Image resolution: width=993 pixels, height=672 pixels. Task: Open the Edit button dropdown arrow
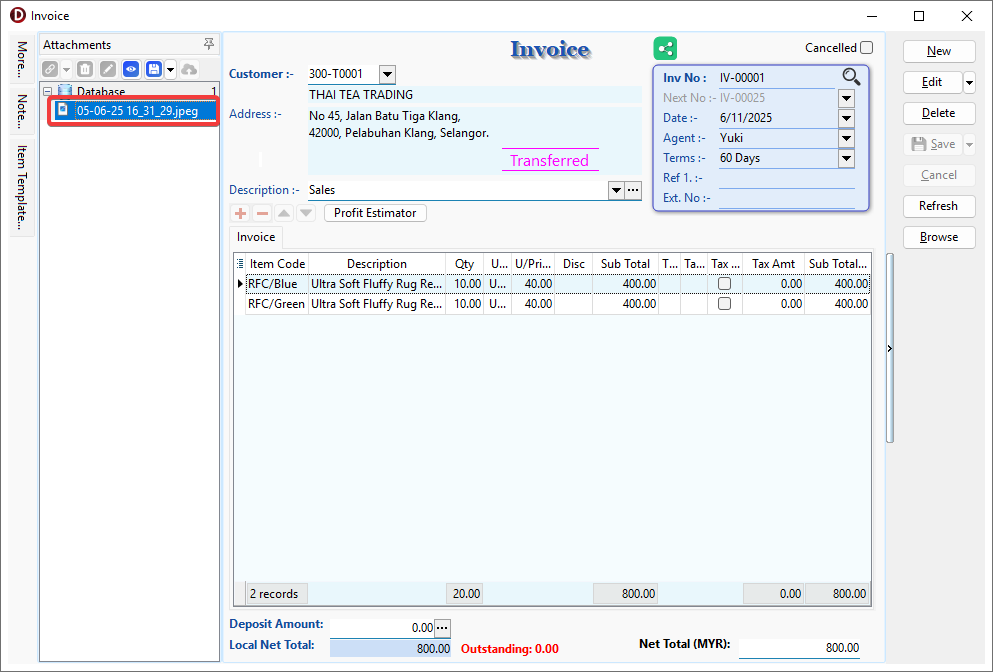pyautogui.click(x=969, y=82)
